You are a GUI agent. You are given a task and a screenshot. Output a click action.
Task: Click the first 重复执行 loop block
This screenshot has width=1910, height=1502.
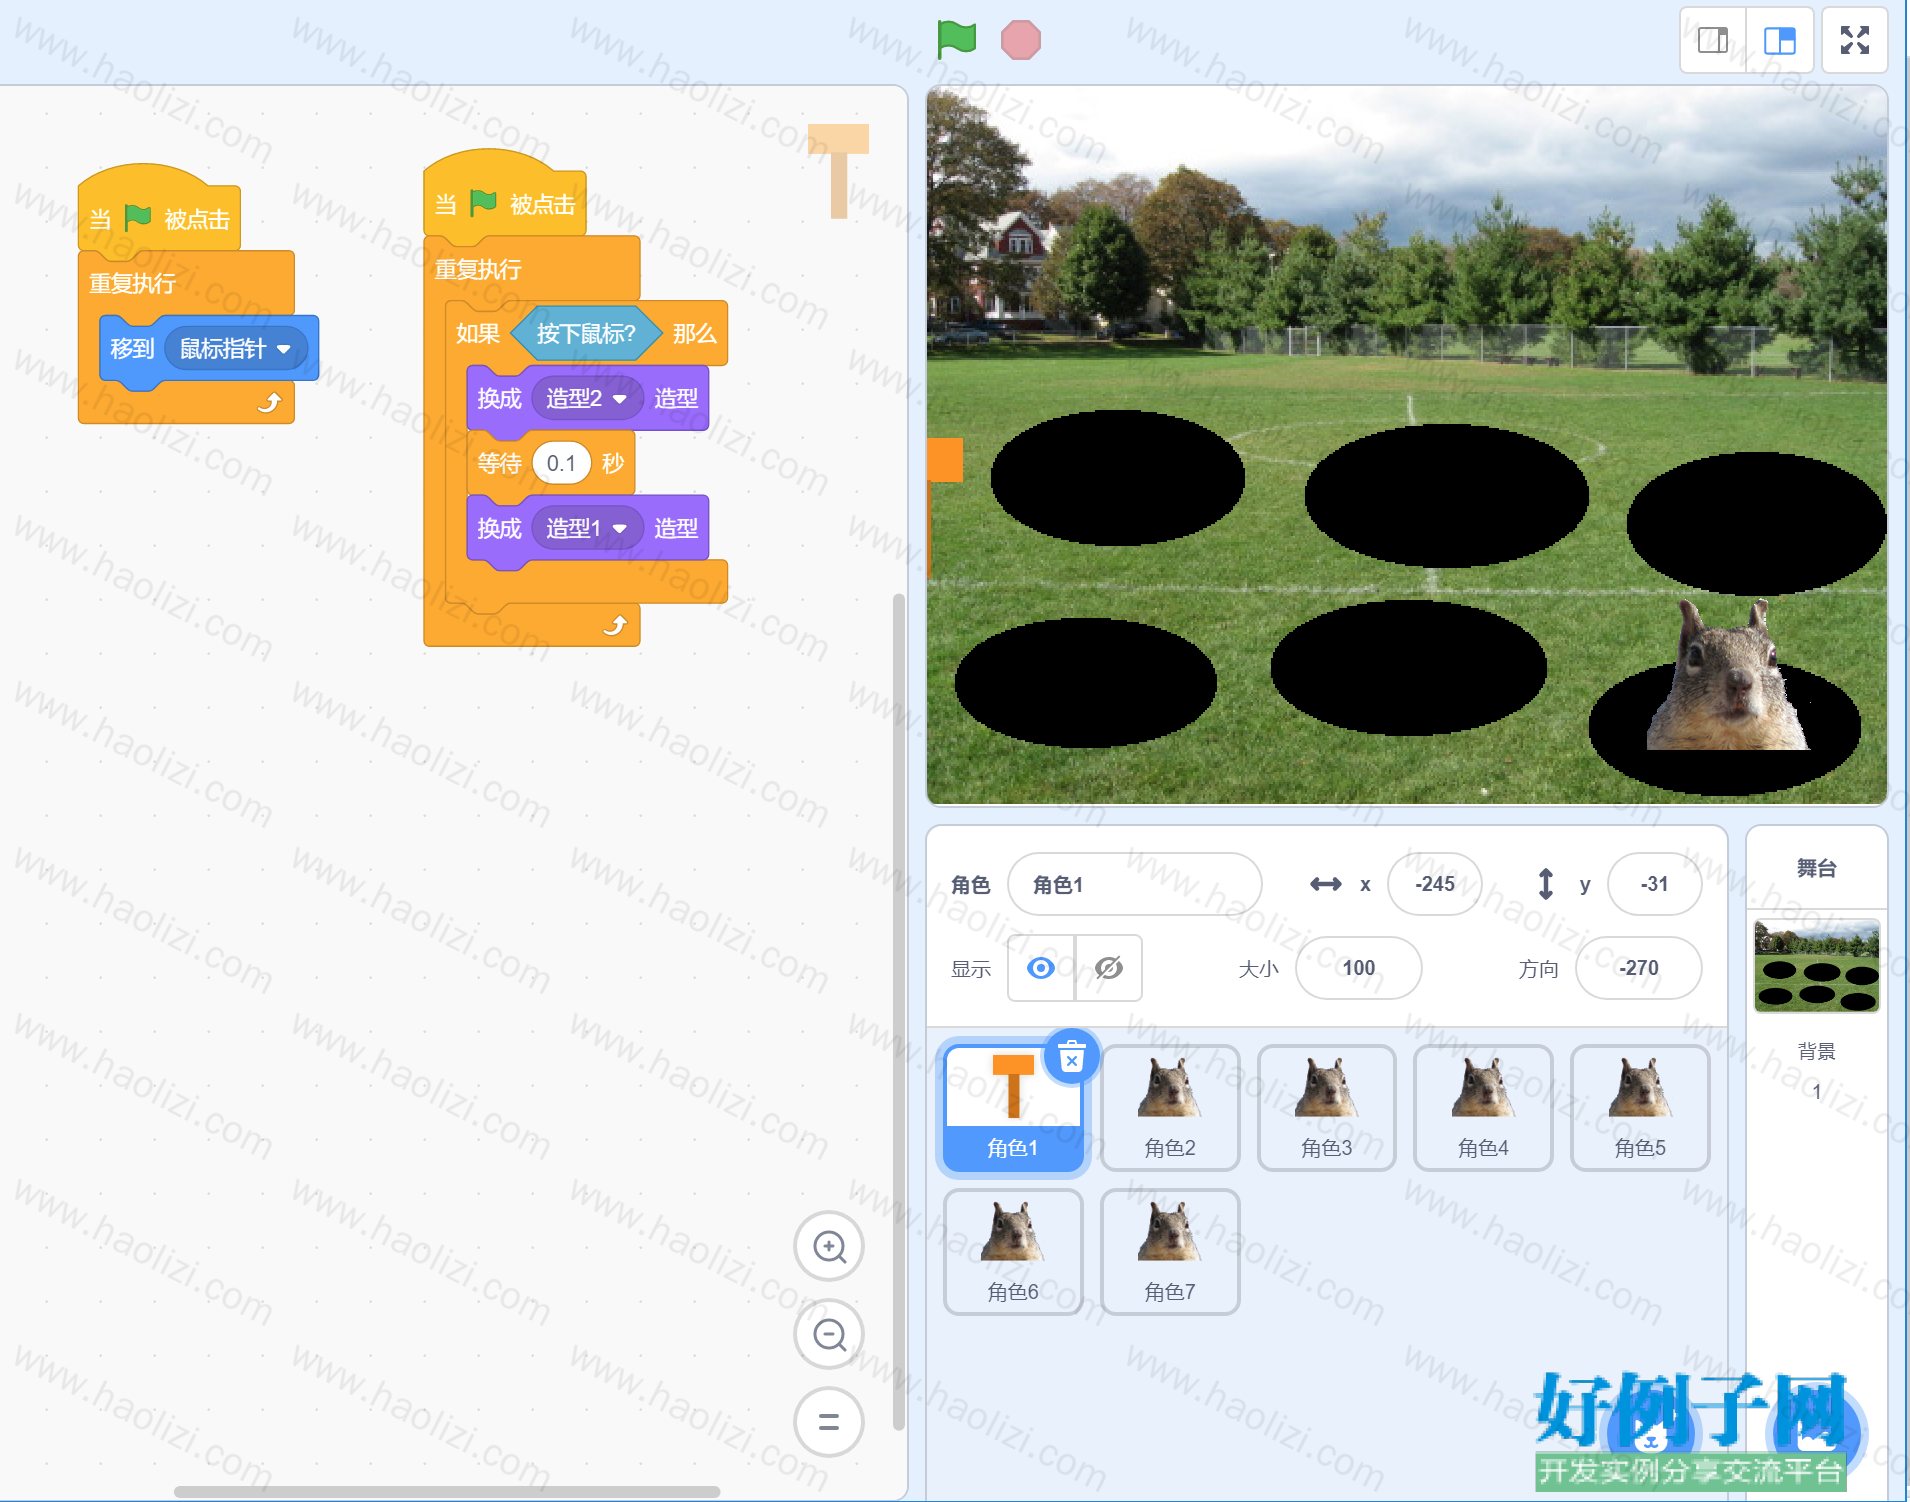[x=133, y=283]
